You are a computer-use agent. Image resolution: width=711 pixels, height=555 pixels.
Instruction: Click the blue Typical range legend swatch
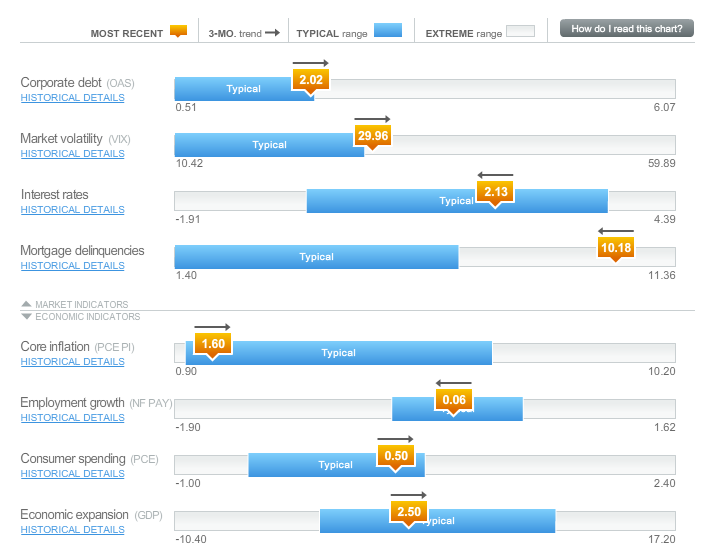pos(387,32)
